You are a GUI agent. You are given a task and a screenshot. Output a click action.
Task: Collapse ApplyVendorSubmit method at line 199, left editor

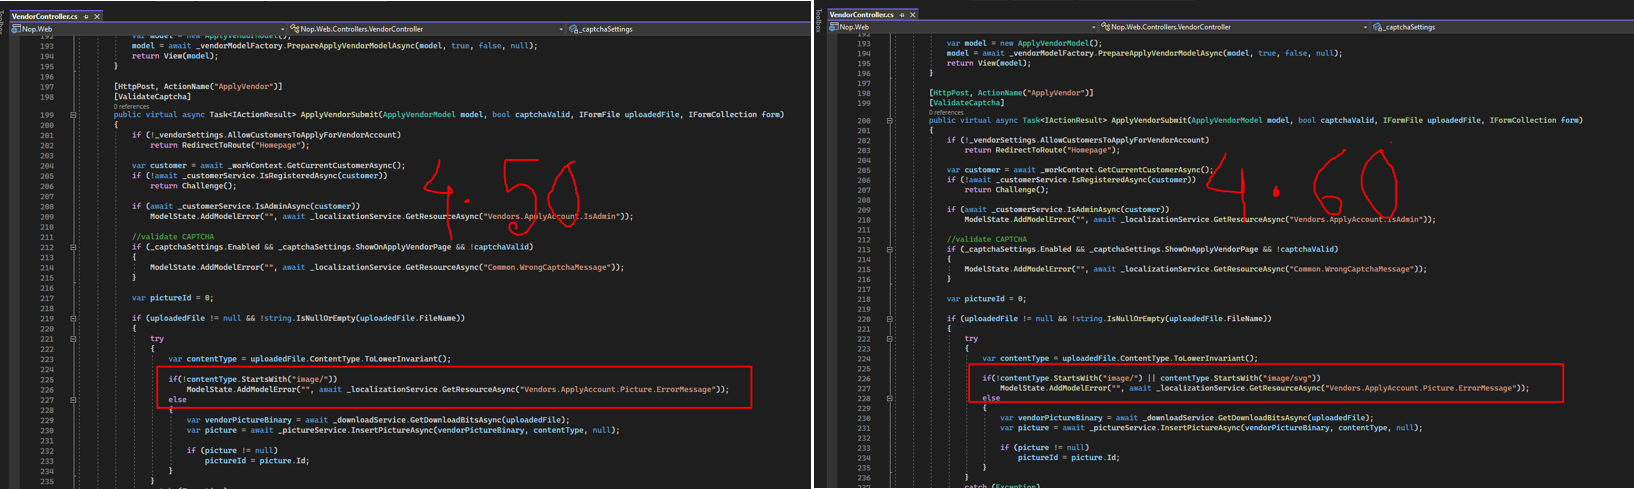[73, 115]
